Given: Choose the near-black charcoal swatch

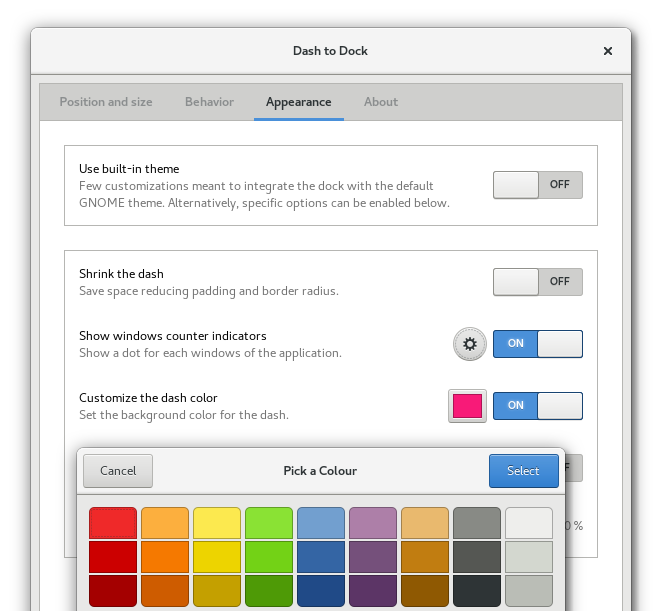Looking at the screenshot, I should coord(477,591).
